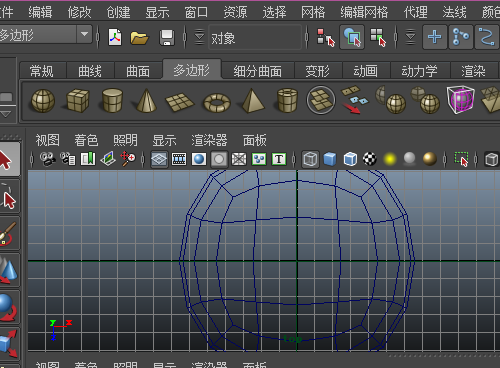Switch to the 渲染 shelf tab
This screenshot has width=500, height=368.
(473, 71)
